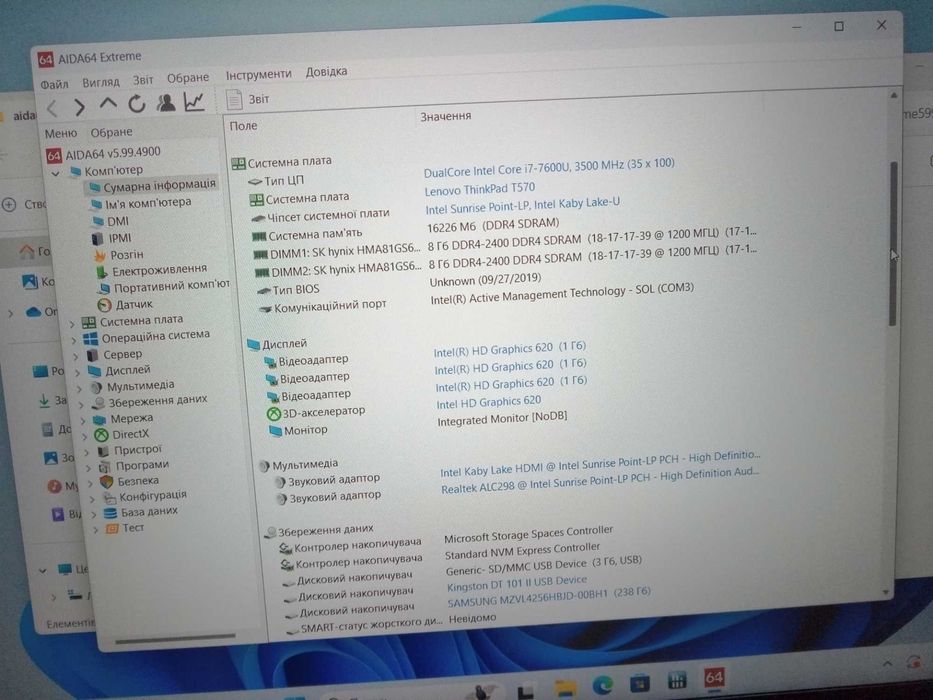933x700 pixels.
Task: Expand the Мережа tree node
Action: pyautogui.click(x=84, y=421)
